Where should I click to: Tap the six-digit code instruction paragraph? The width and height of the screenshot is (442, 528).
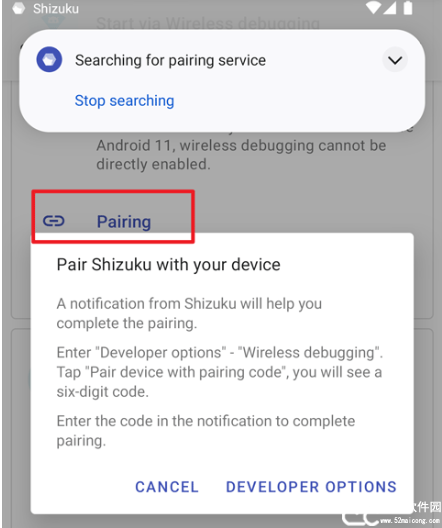click(x=220, y=372)
